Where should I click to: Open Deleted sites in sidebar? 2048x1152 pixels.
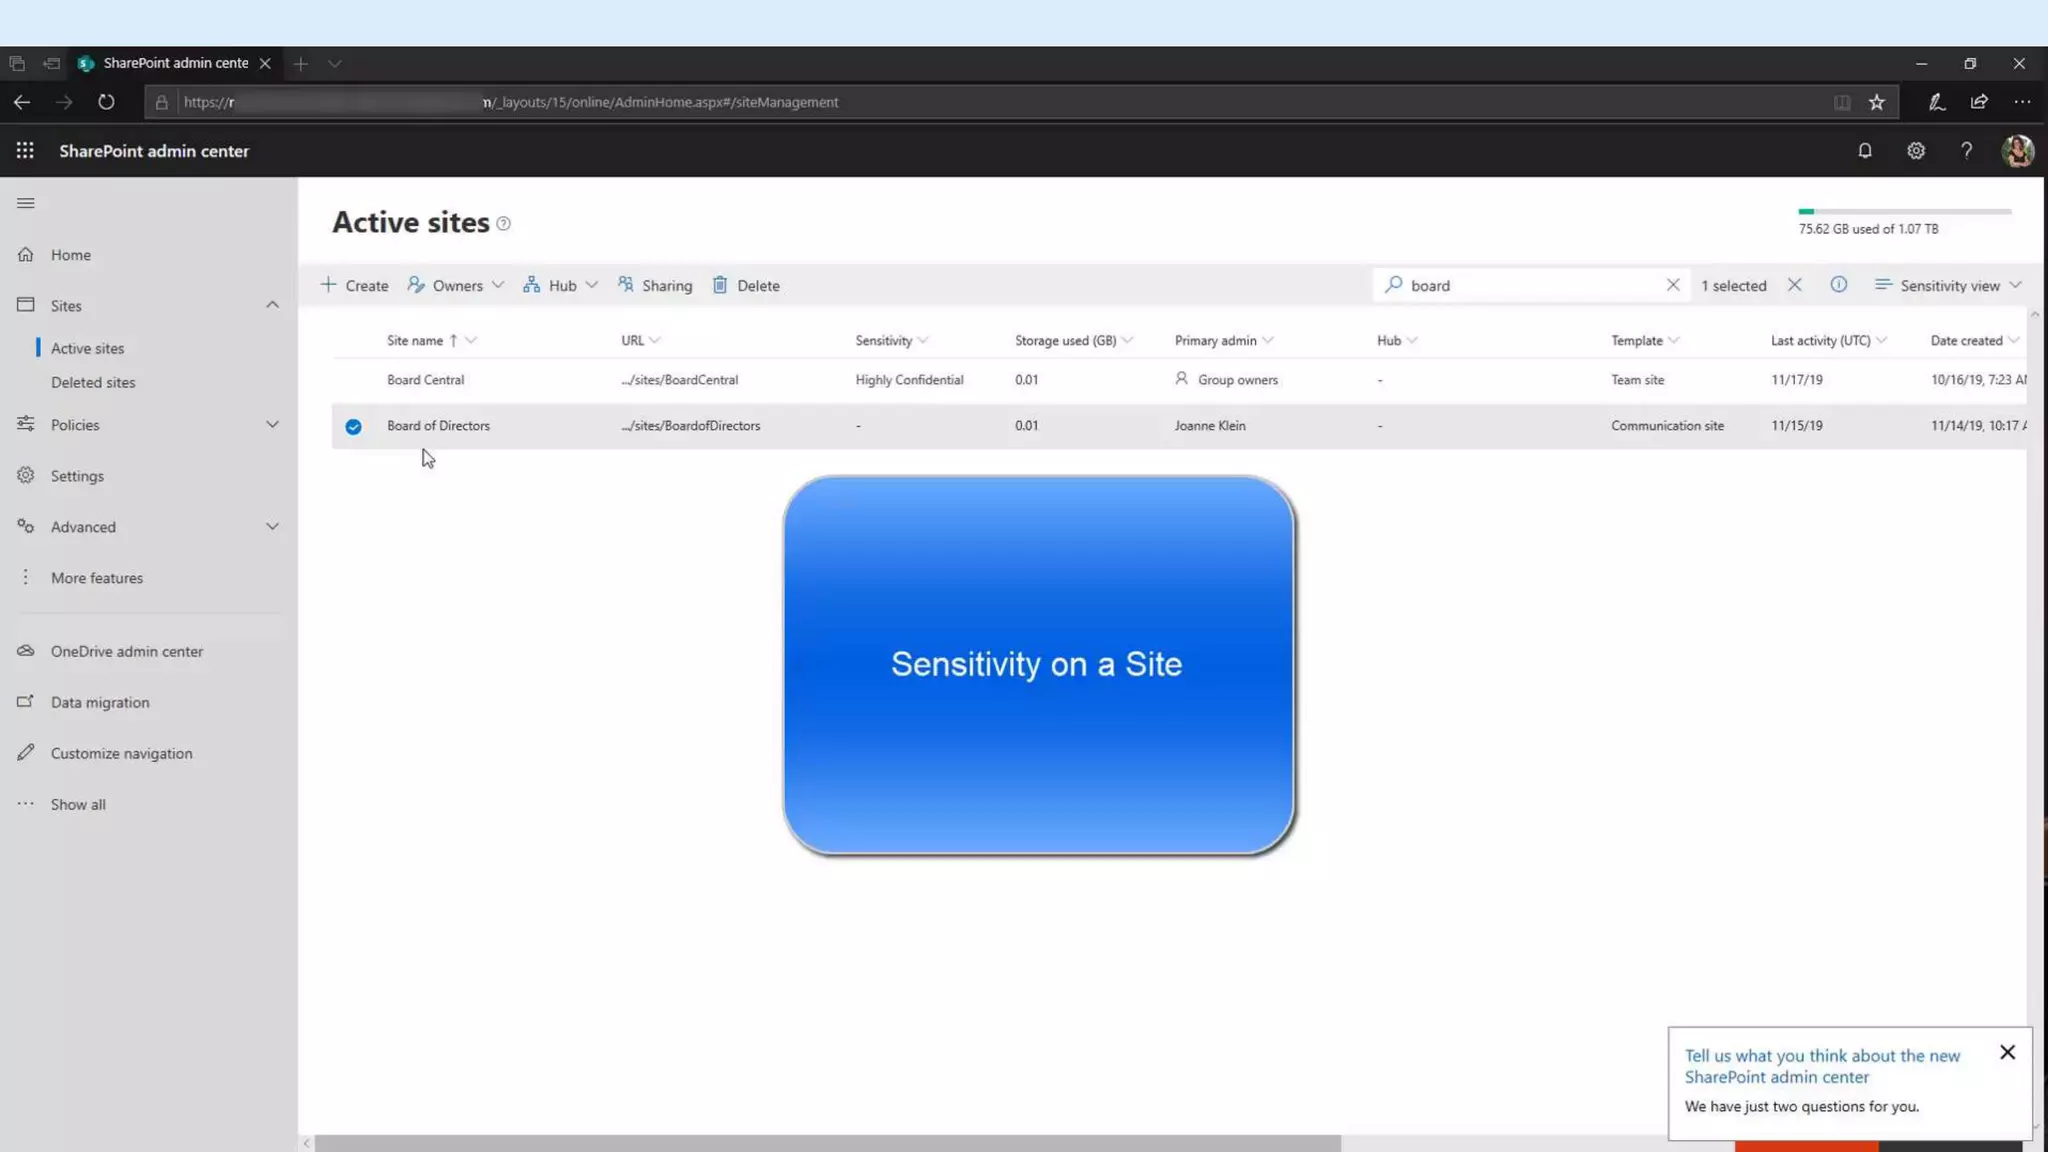[x=93, y=382]
